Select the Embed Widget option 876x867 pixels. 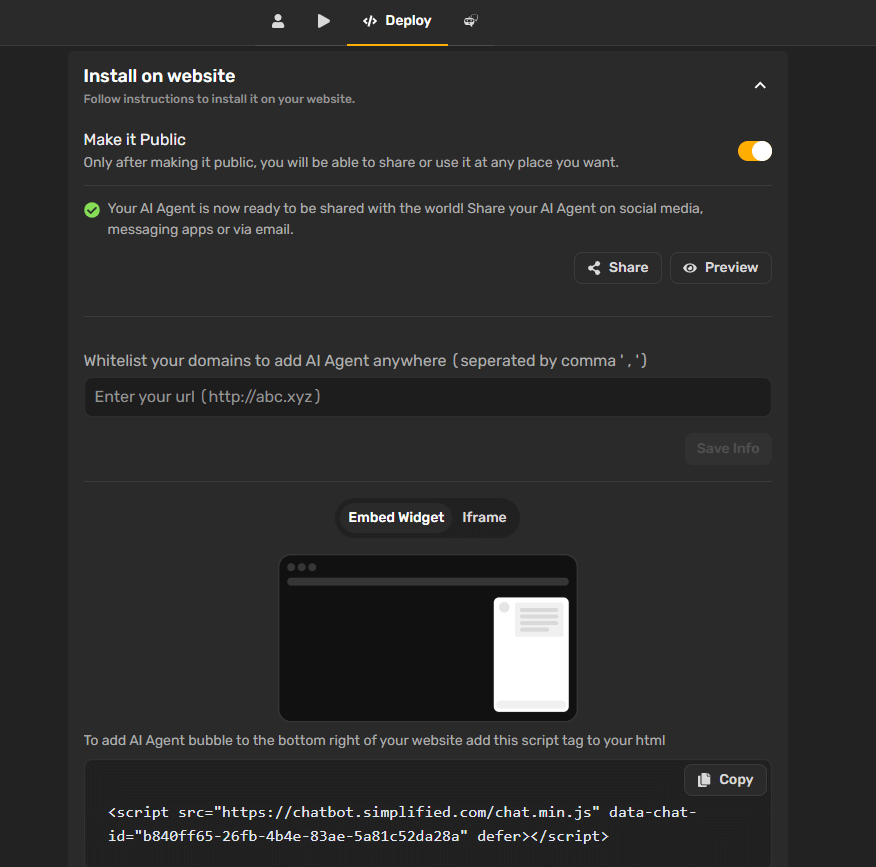396,517
